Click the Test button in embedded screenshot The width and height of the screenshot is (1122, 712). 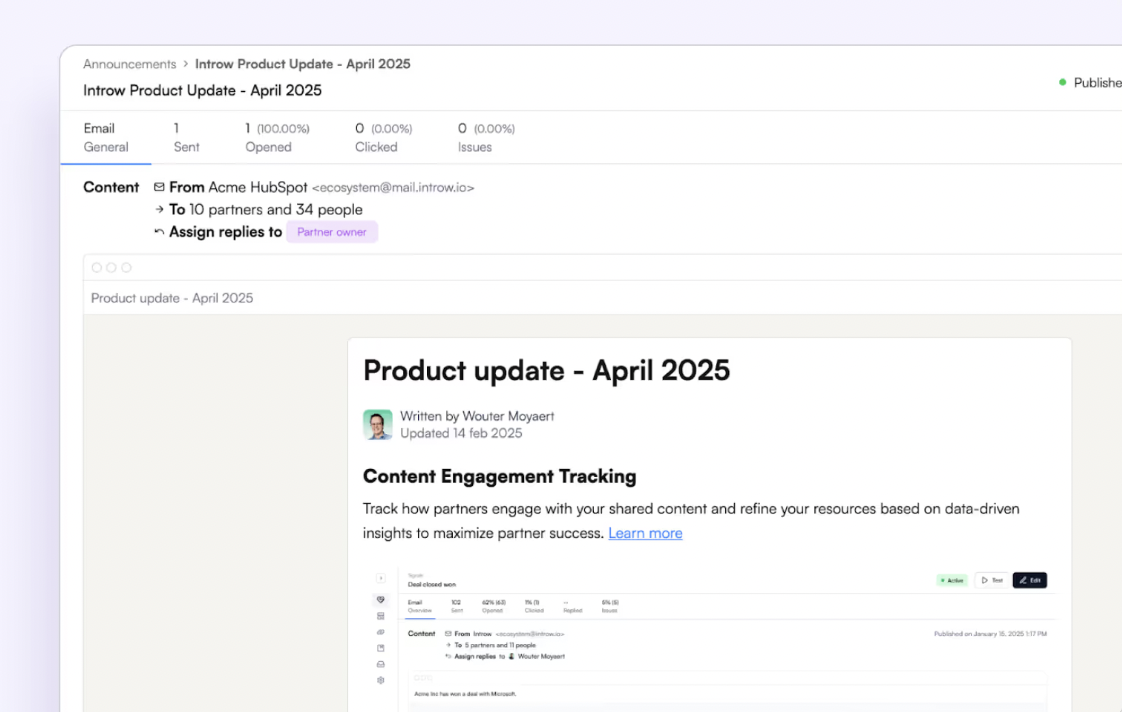992,580
